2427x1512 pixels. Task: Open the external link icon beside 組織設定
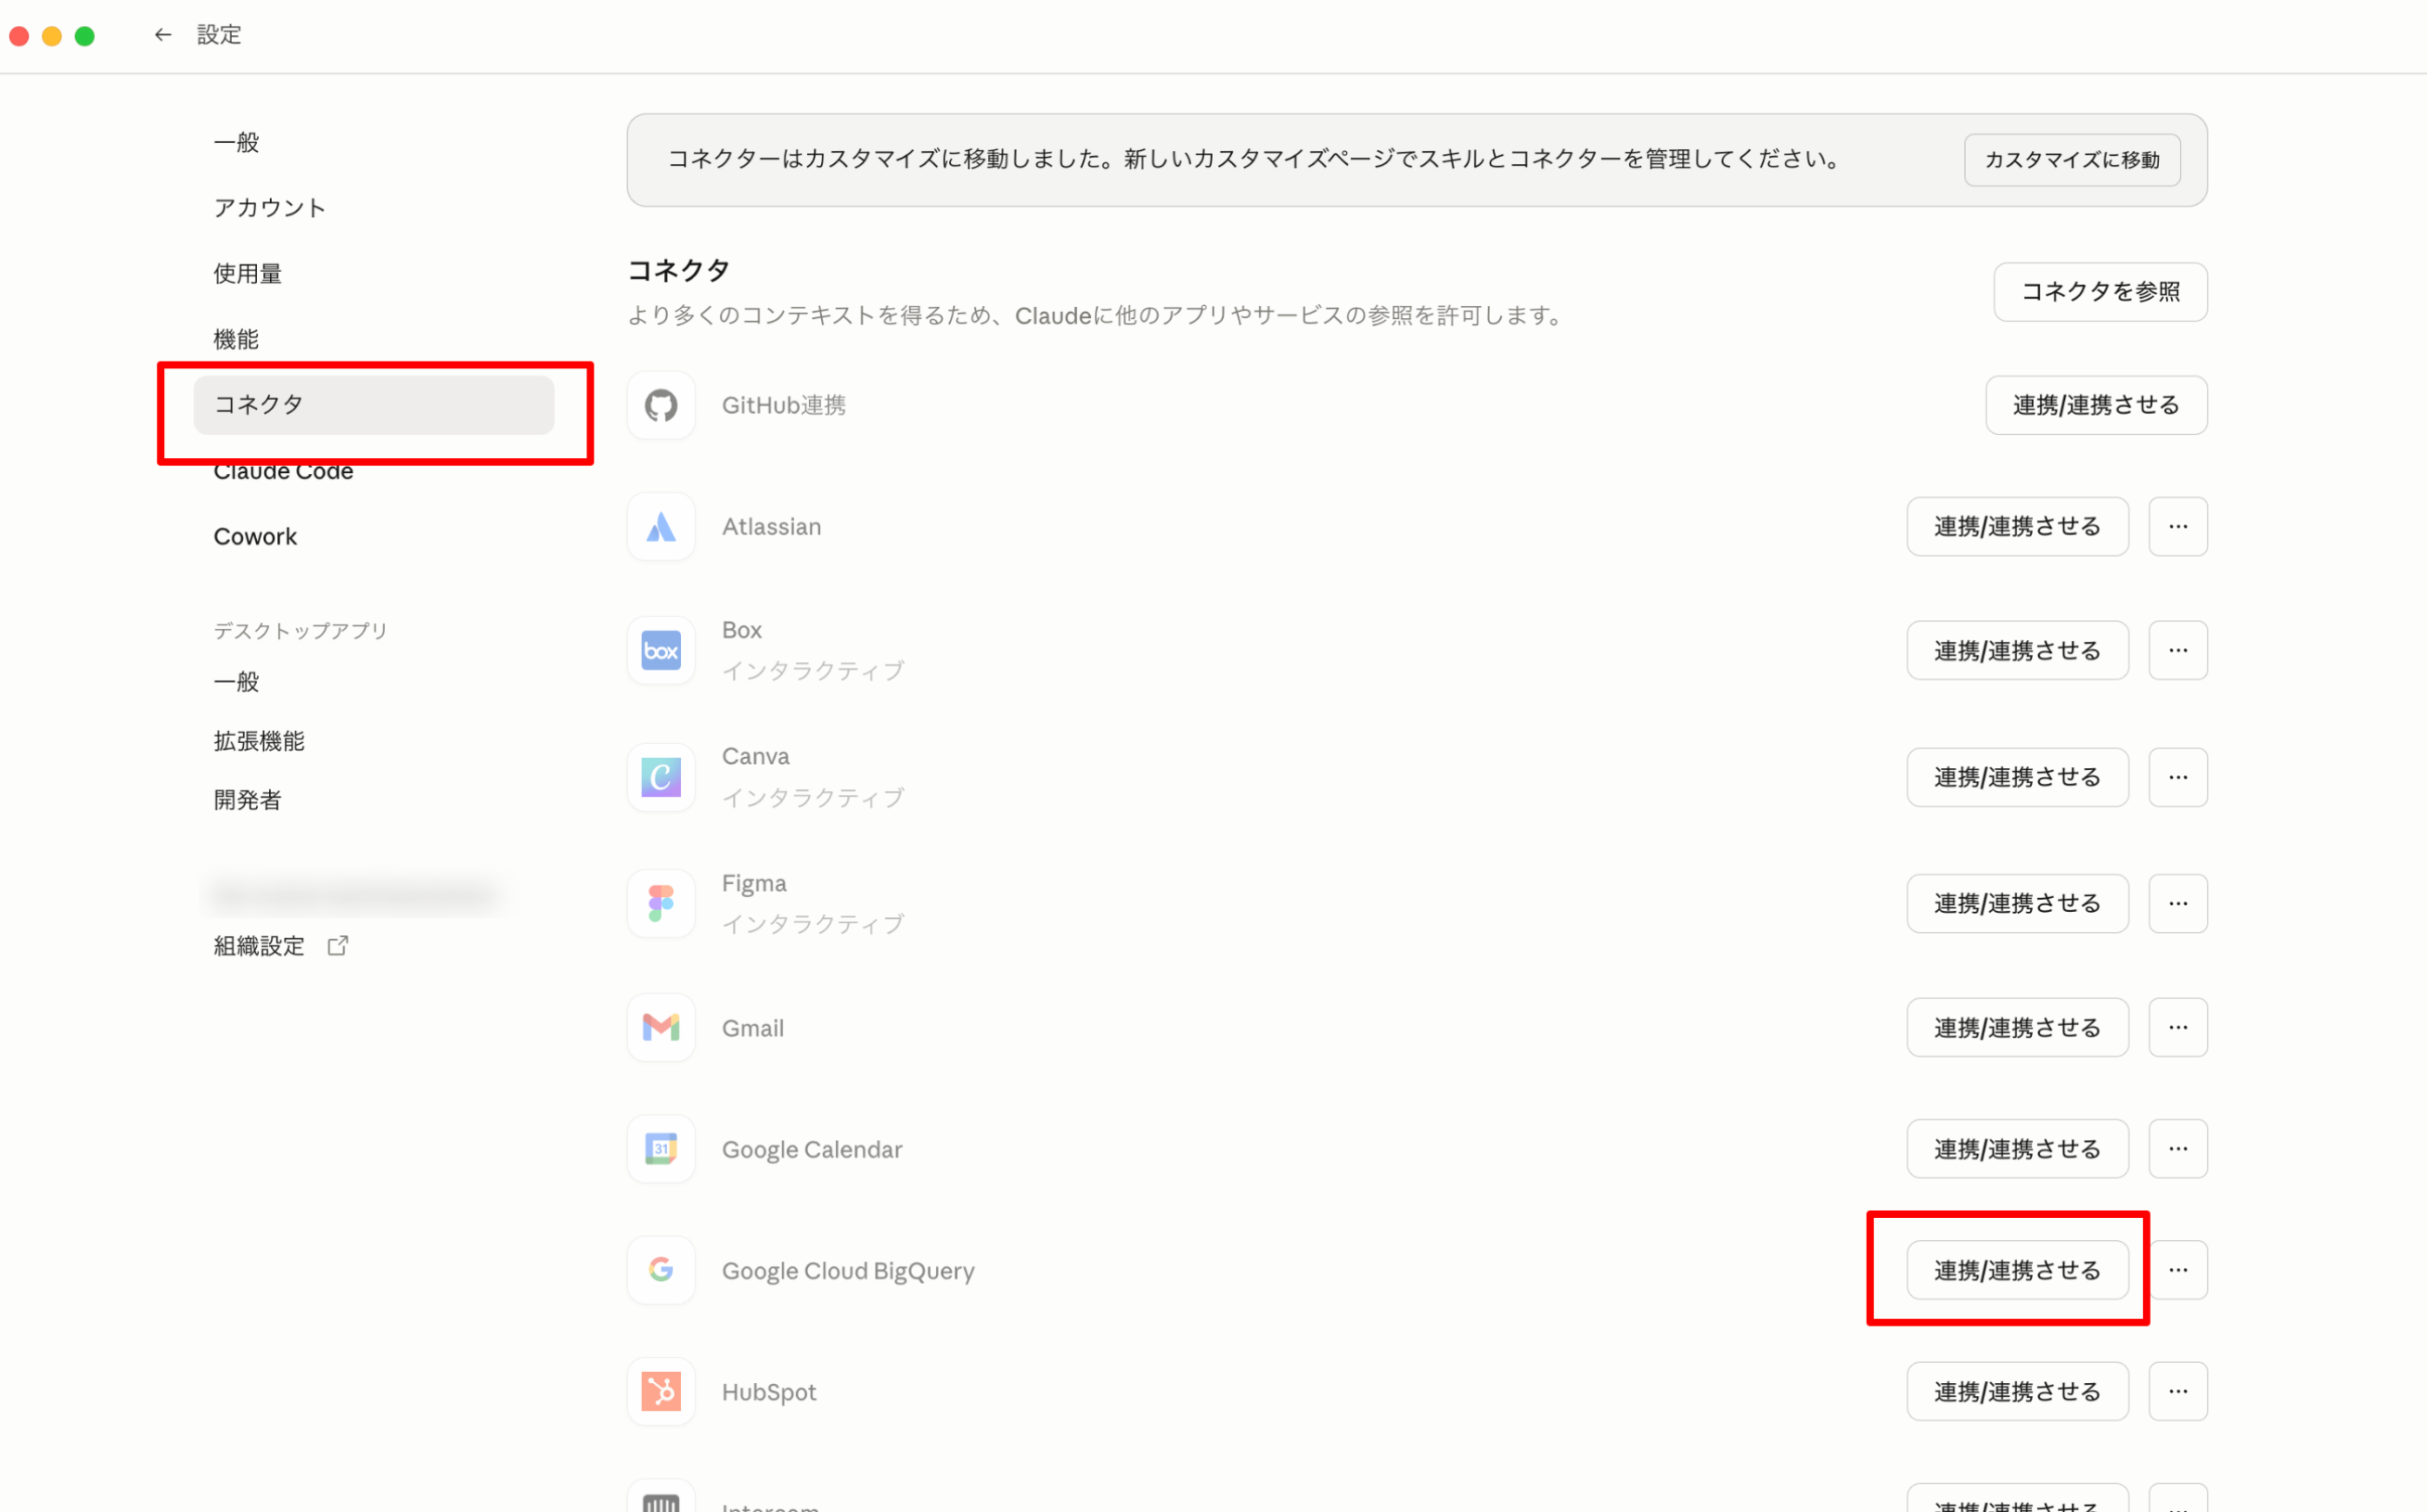(x=338, y=945)
